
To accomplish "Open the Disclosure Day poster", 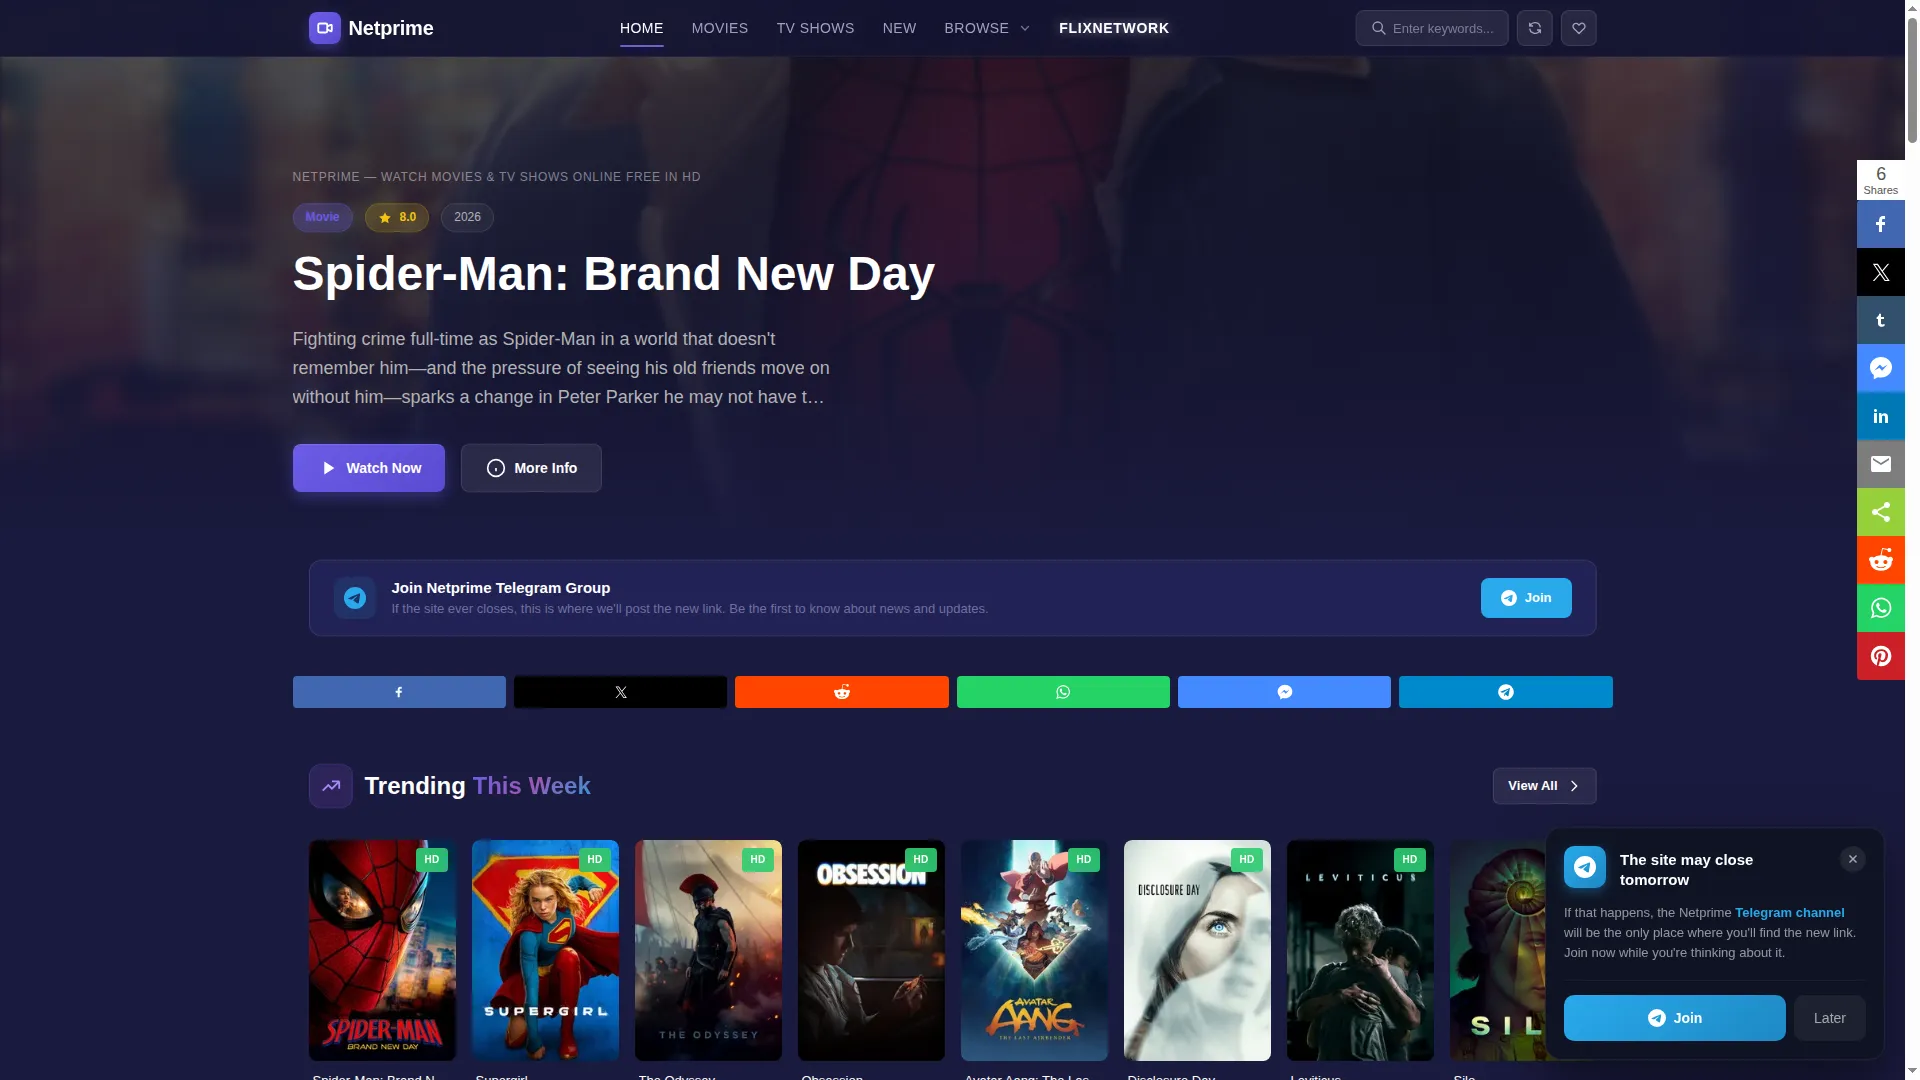I will coord(1197,950).
